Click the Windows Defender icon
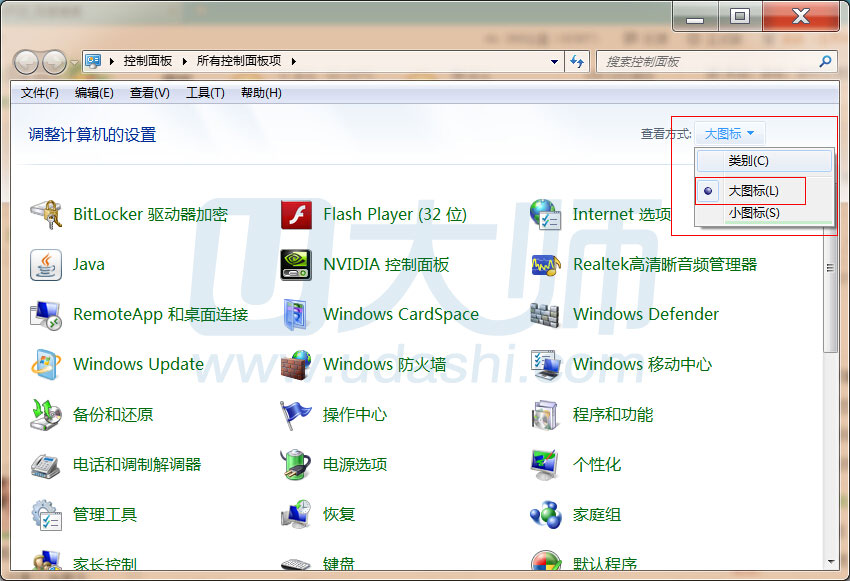The height and width of the screenshot is (581, 850). [x=546, y=314]
